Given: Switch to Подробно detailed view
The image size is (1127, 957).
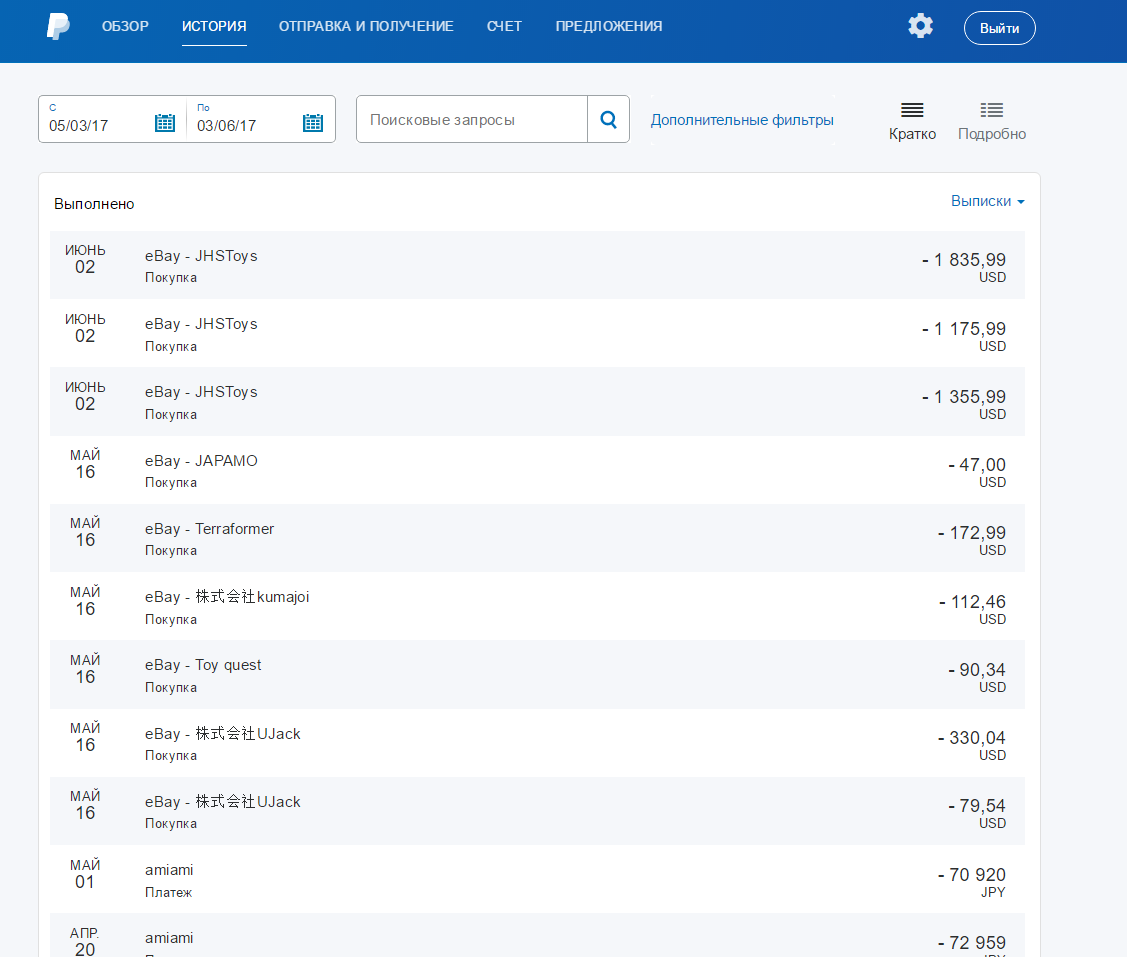Looking at the screenshot, I should pos(991,121).
